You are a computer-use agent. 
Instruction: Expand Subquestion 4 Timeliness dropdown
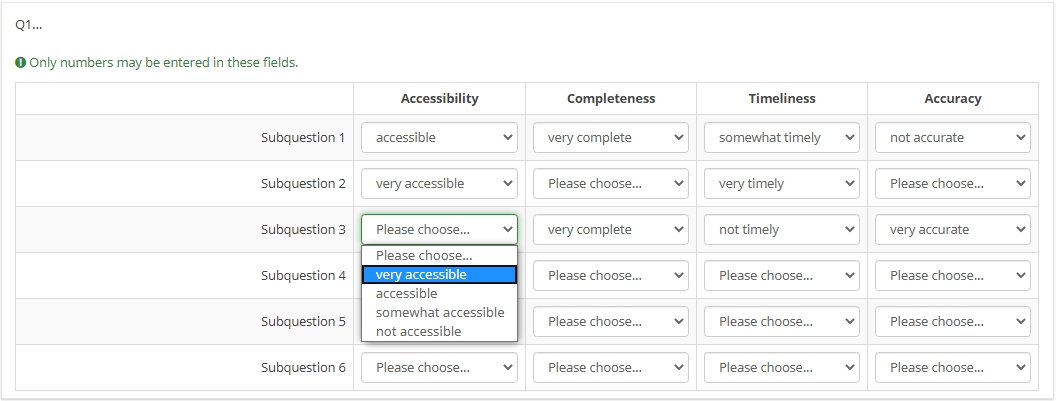pos(781,276)
